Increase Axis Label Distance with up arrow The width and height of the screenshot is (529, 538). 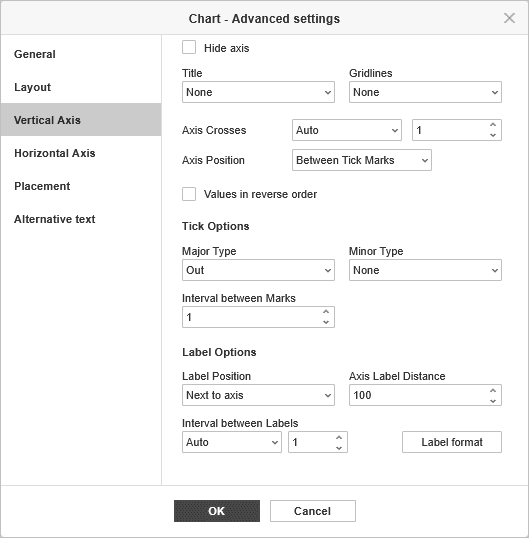493,390
